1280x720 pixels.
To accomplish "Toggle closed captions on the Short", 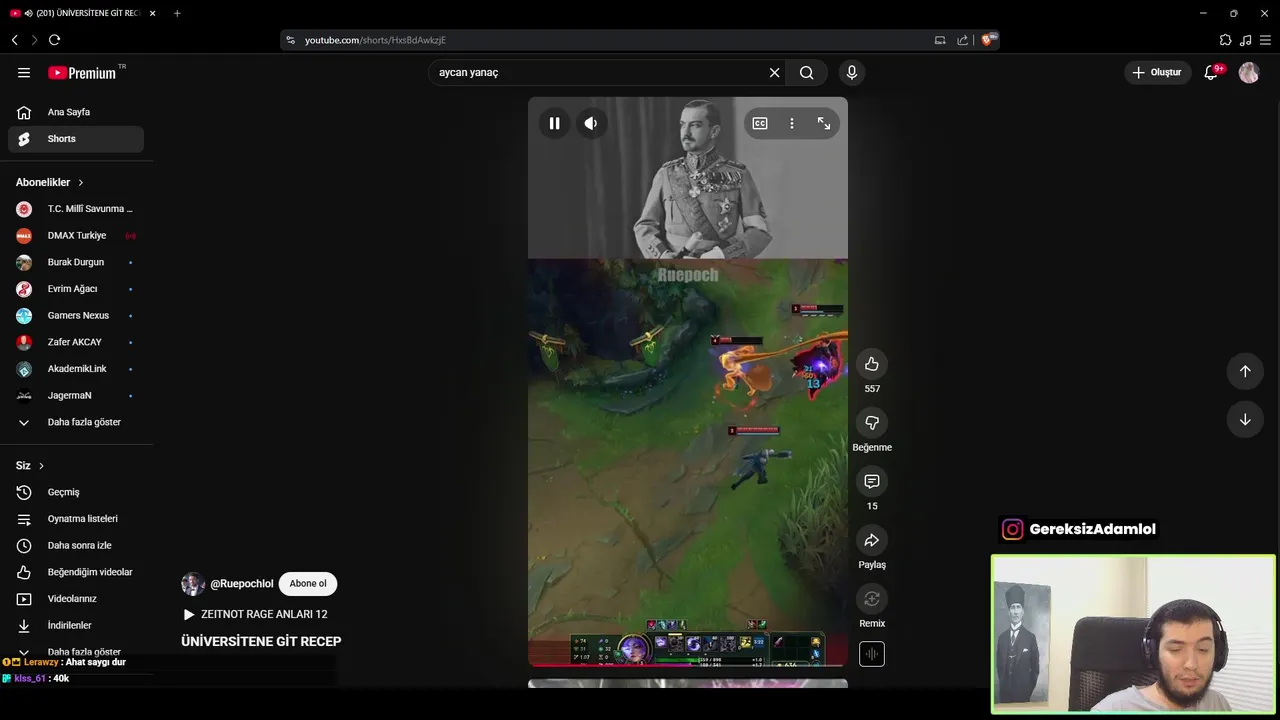I will pyautogui.click(x=760, y=123).
